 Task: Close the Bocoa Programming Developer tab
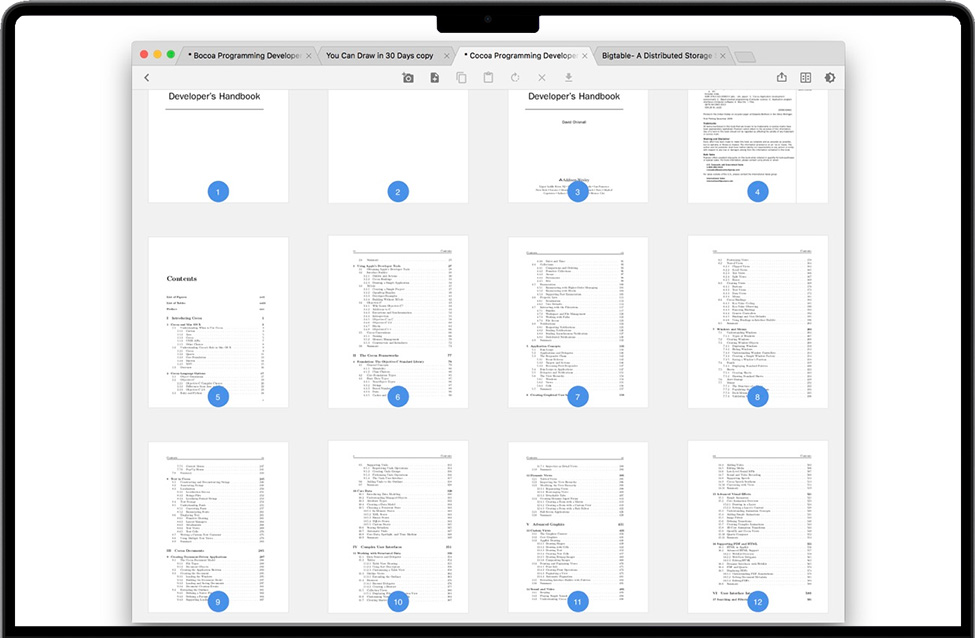coord(308,56)
